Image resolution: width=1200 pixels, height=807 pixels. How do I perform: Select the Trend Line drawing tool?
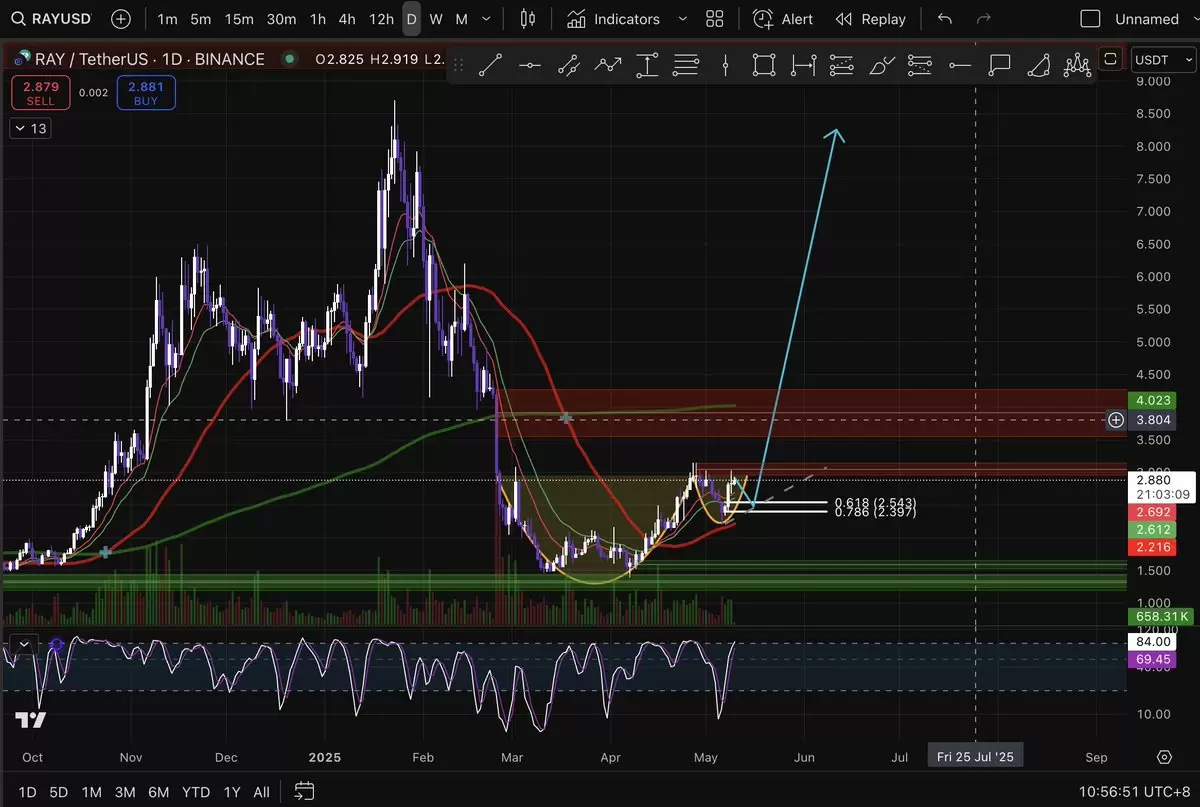pyautogui.click(x=490, y=66)
